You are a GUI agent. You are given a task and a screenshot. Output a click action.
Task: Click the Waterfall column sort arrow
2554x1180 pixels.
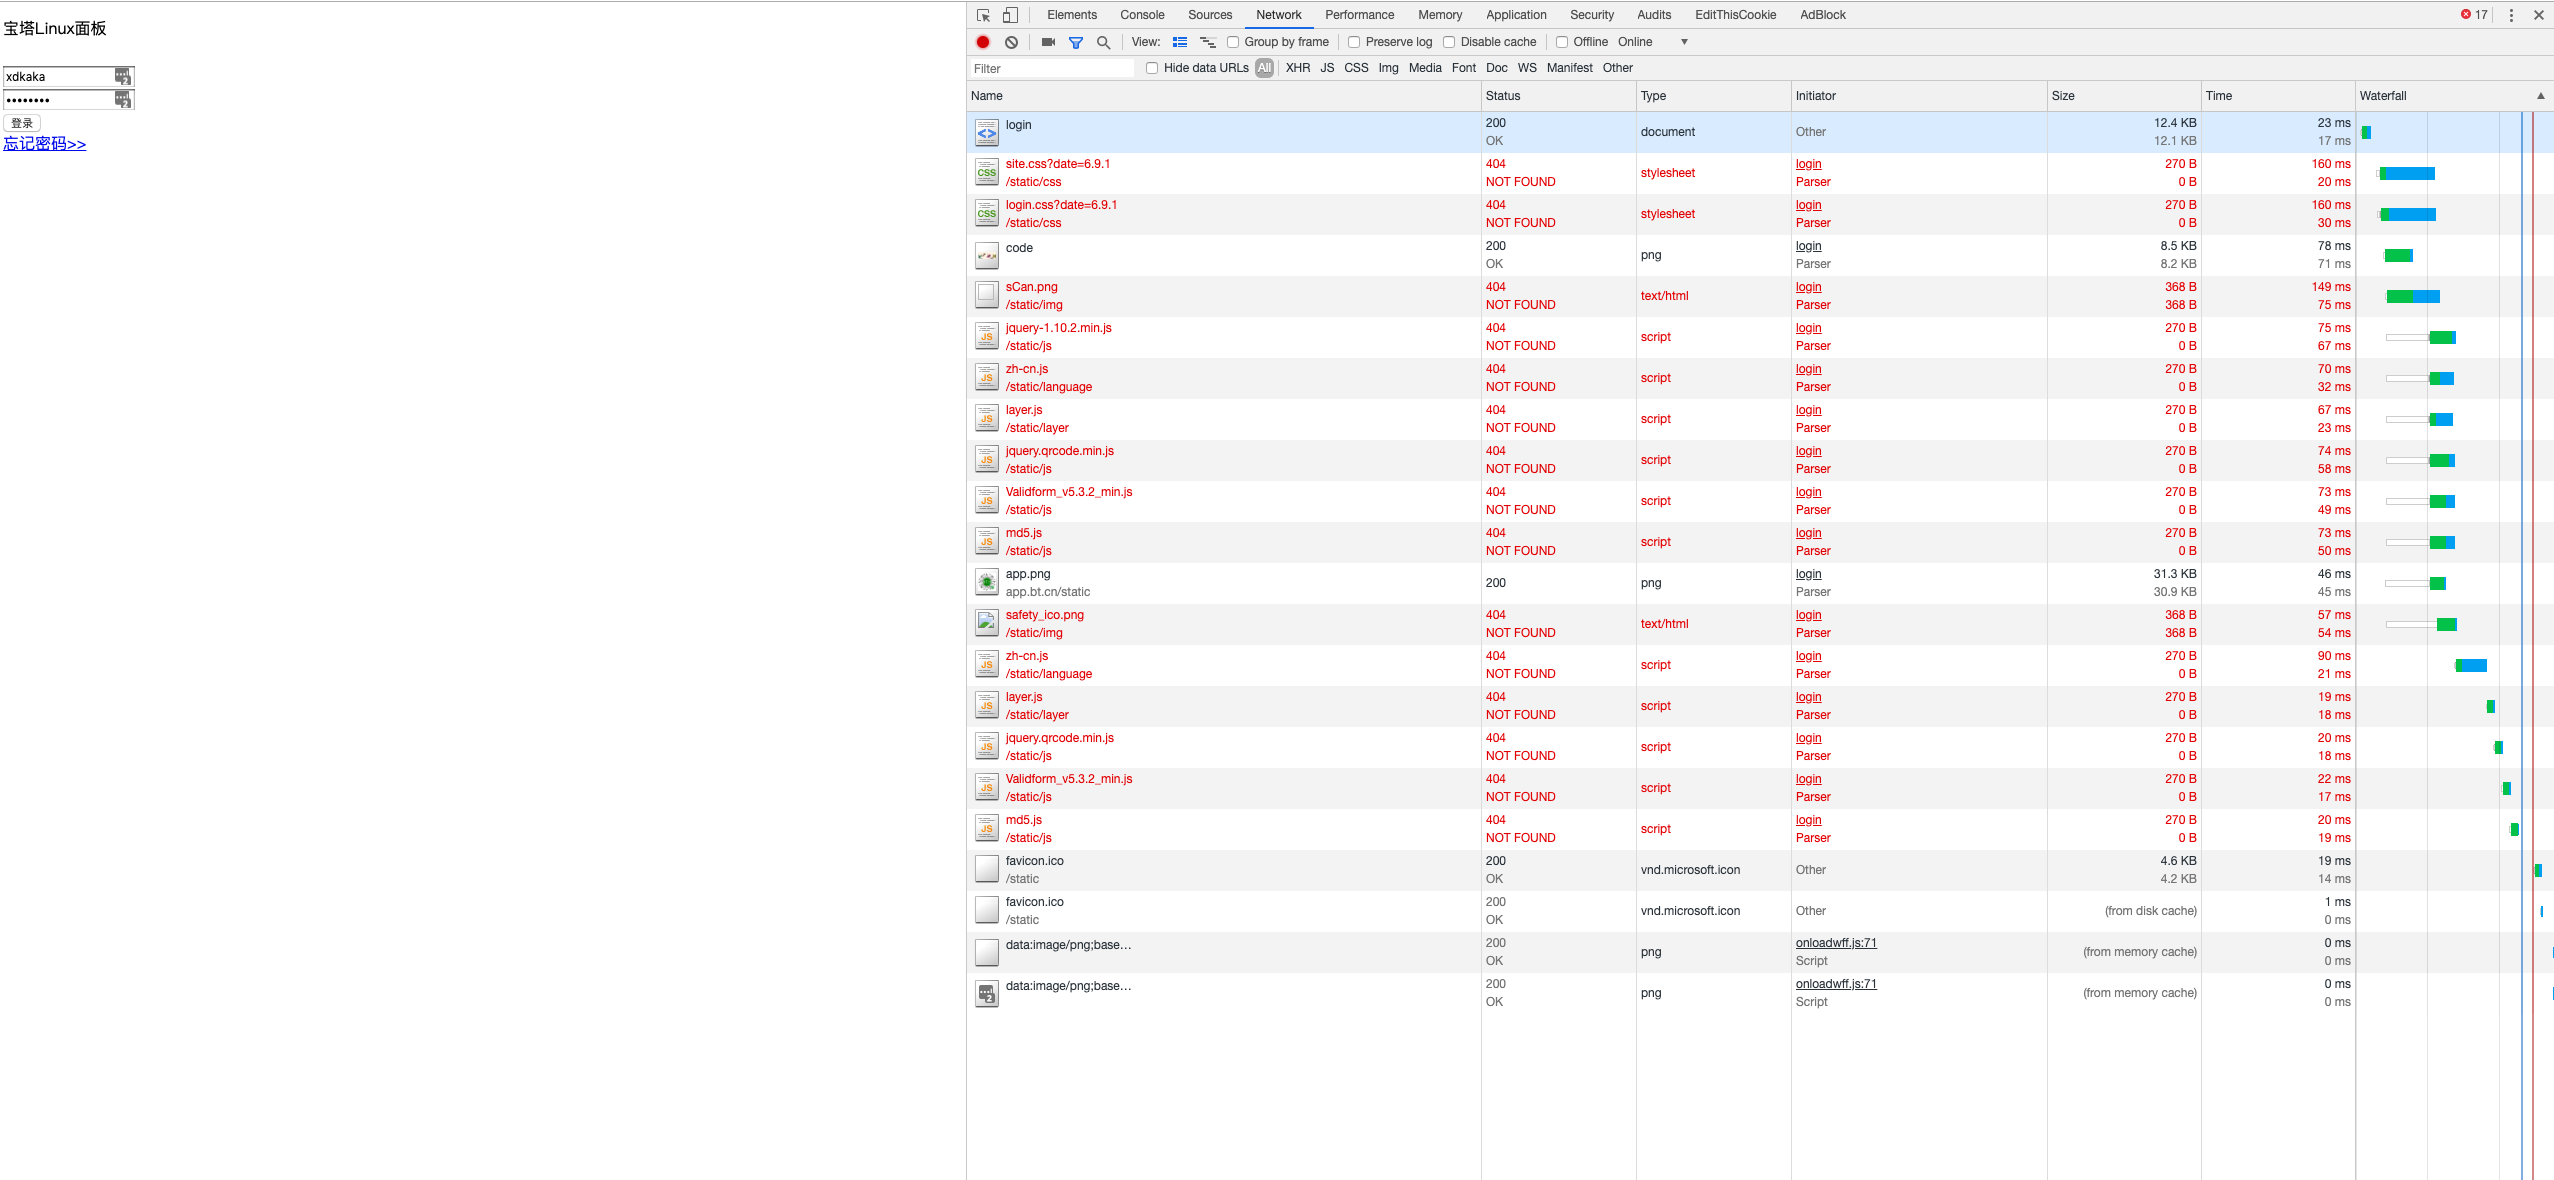[x=2541, y=95]
